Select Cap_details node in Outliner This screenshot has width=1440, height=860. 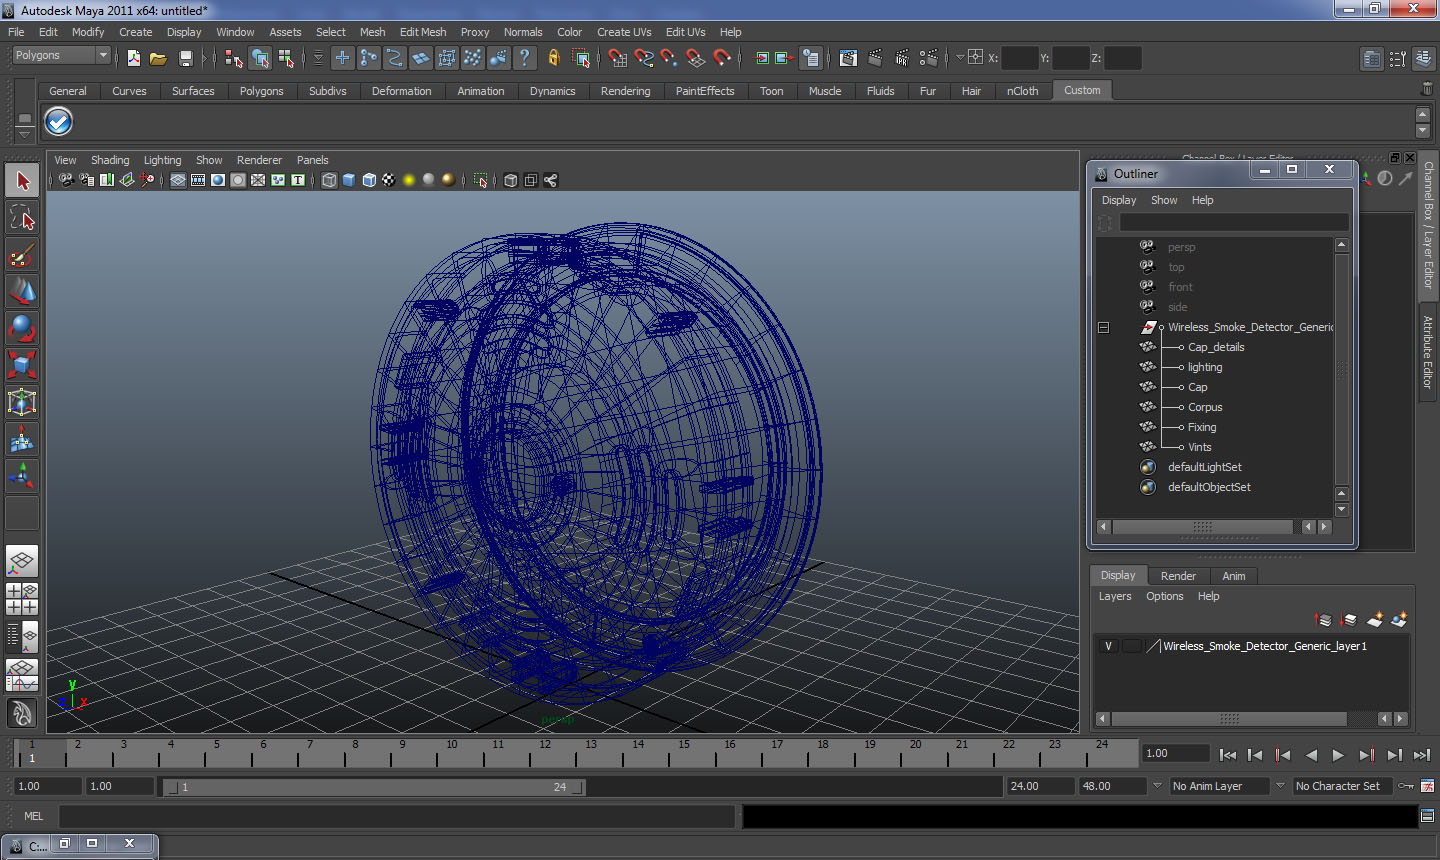[x=1216, y=347]
